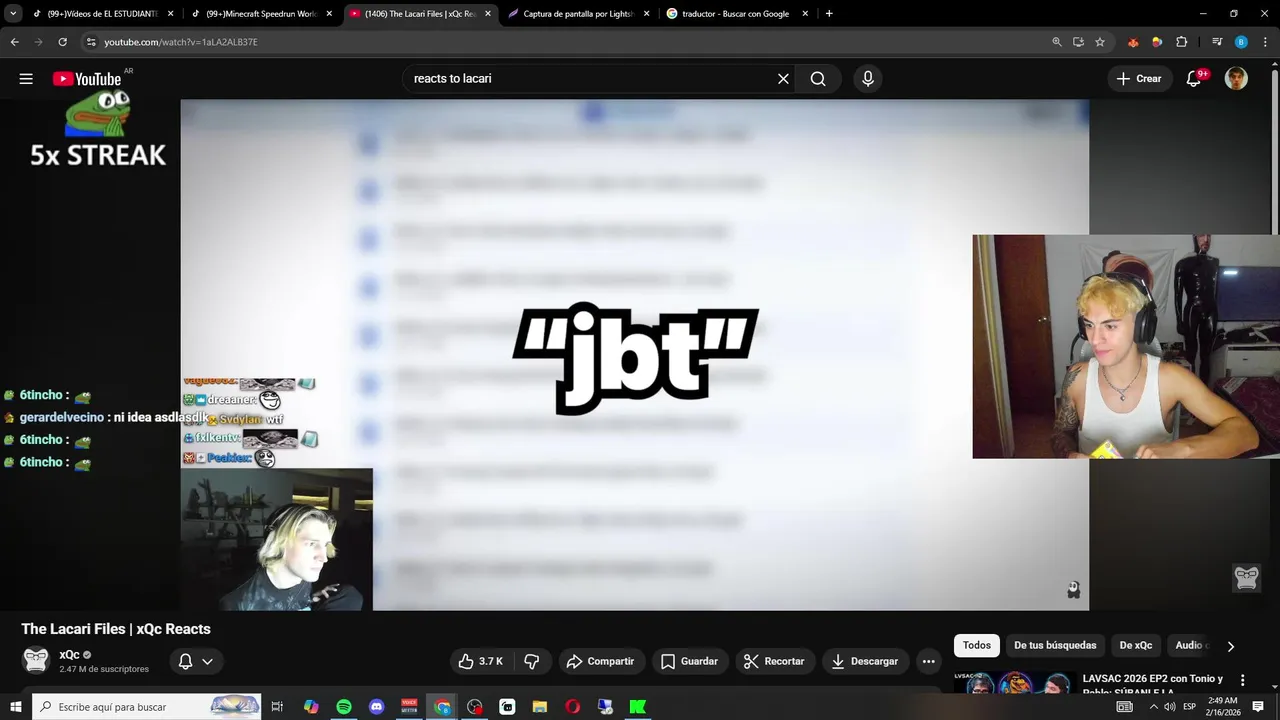1280x720 pixels.
Task: Click Windows taskbar search box
Action: pyautogui.click(x=147, y=707)
